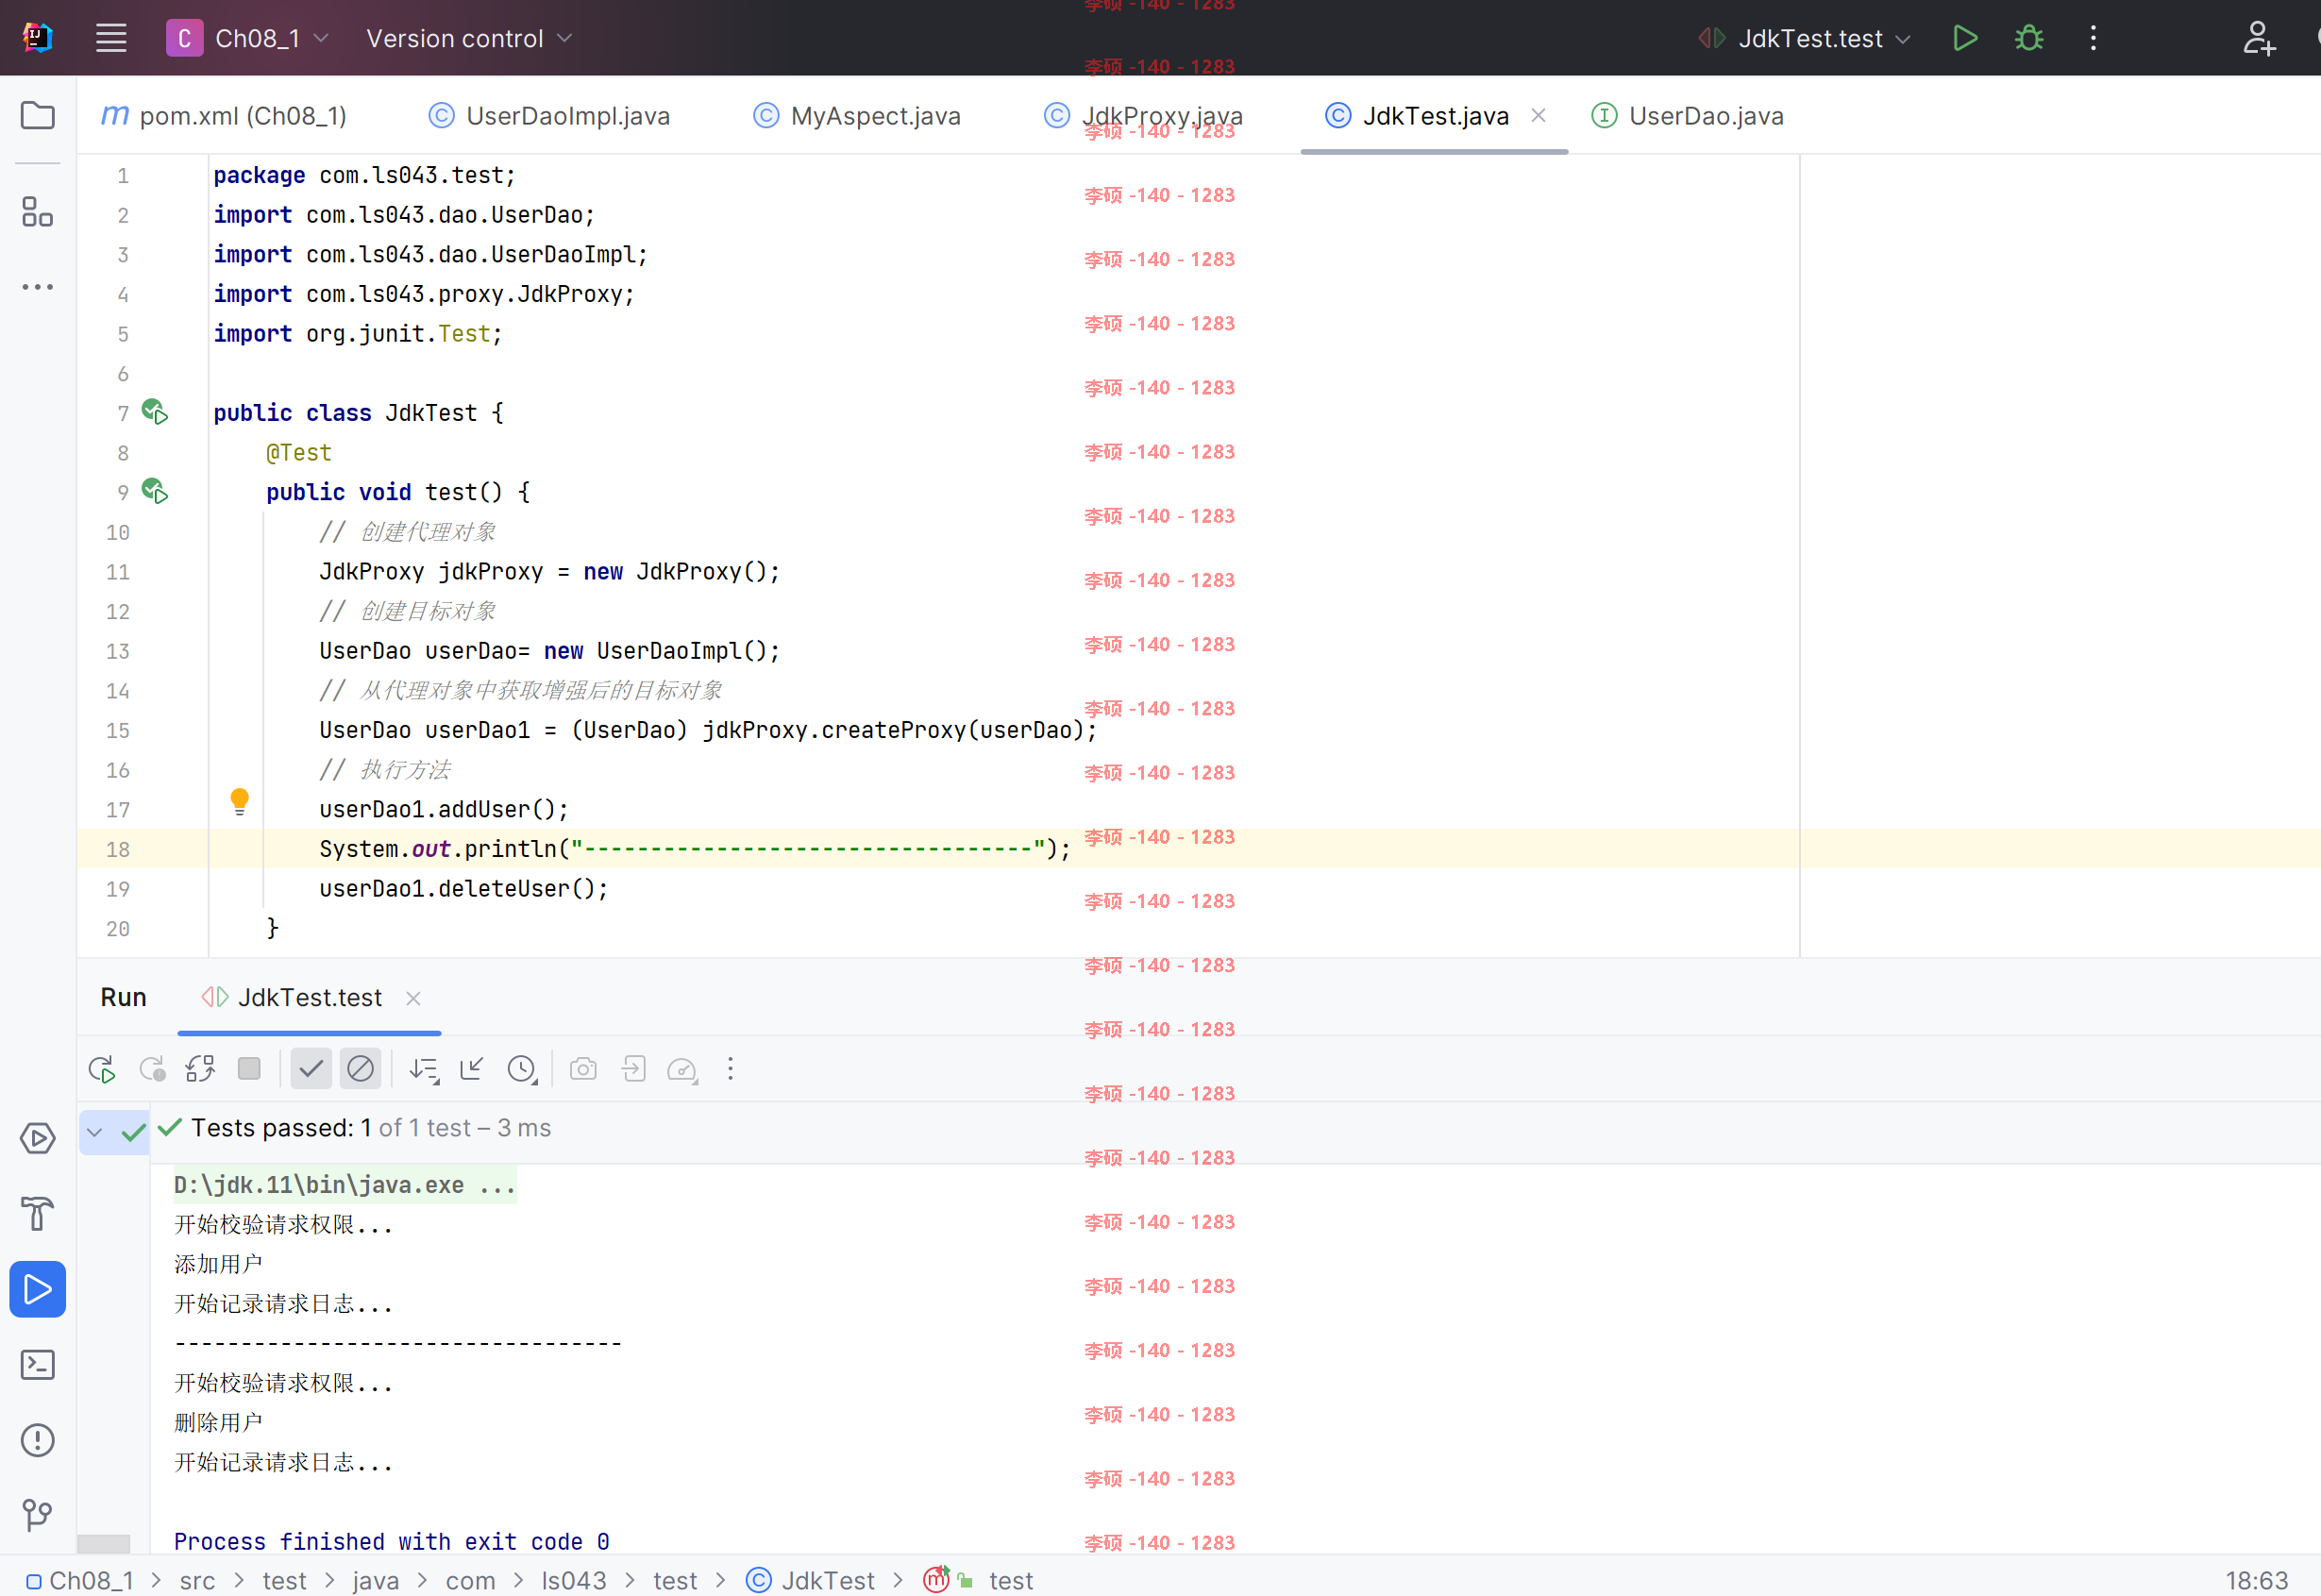
Task: Click the IntelliJ IDEA logo icon
Action: click(38, 38)
